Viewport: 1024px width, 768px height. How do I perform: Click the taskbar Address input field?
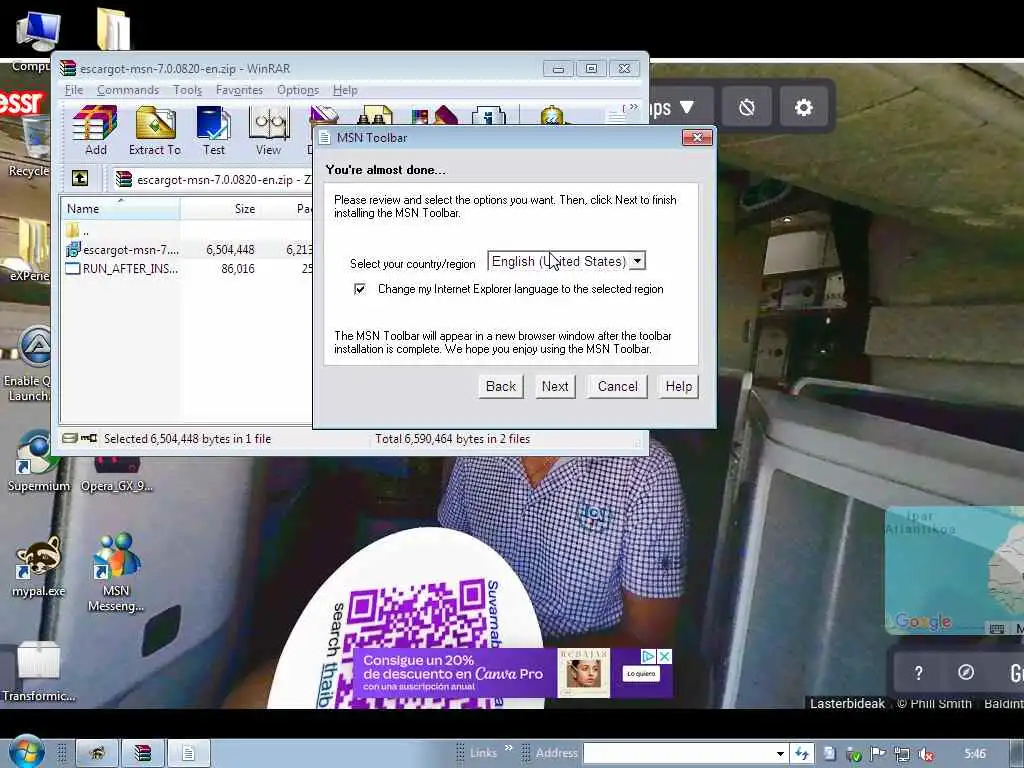[x=679, y=754]
